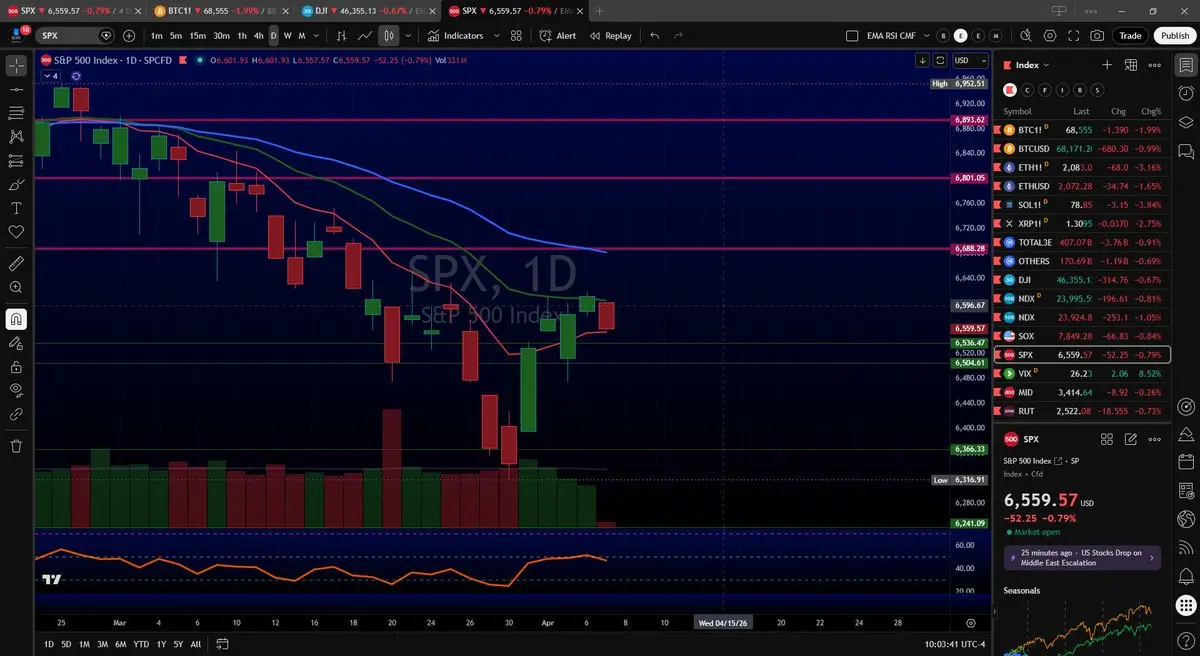1200x656 pixels.
Task: Open the indicator templates grid icon
Action: point(516,36)
